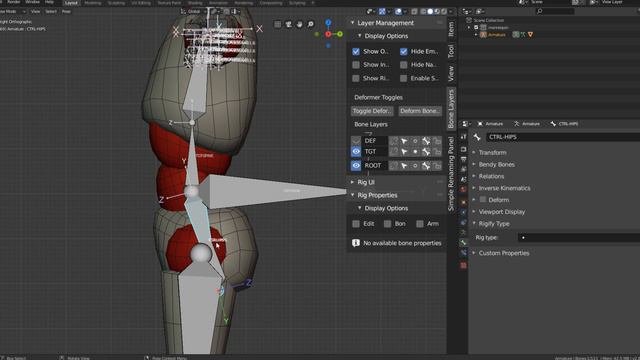Open Output properties tab icon

pos(463,159)
